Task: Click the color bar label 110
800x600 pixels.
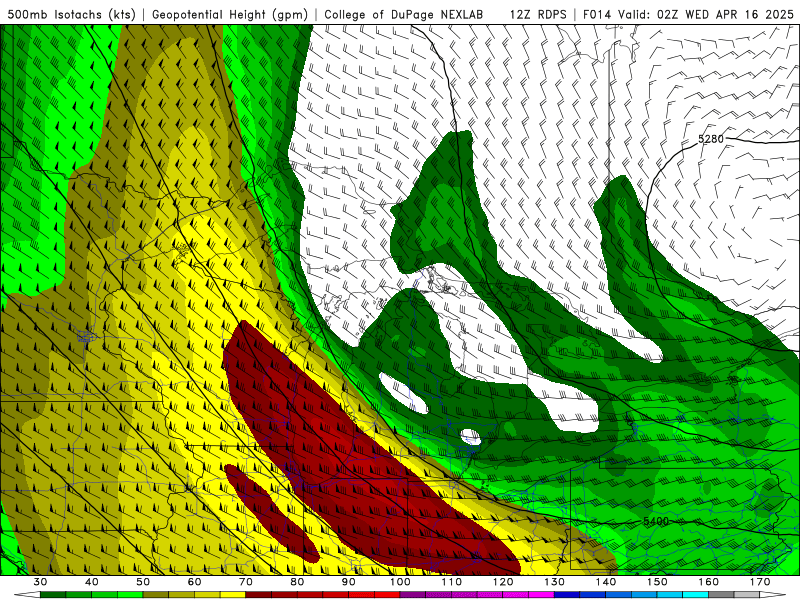Action: [452, 582]
